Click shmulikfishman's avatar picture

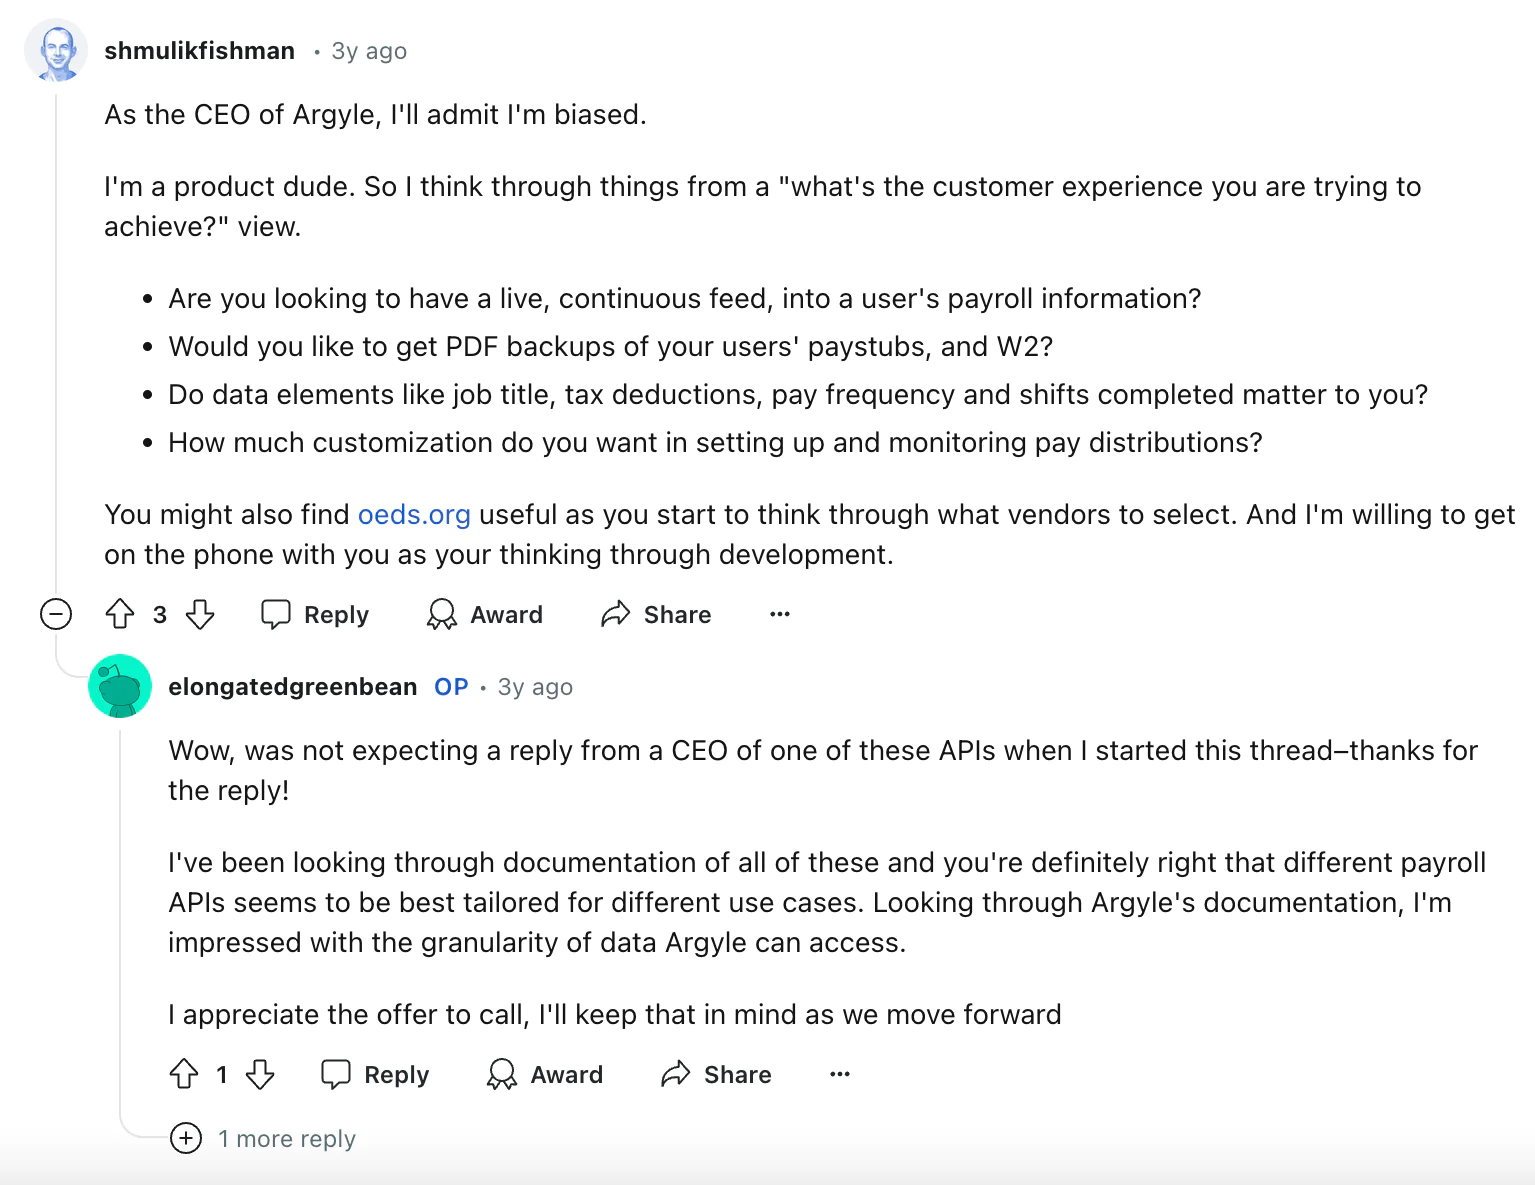(x=56, y=50)
